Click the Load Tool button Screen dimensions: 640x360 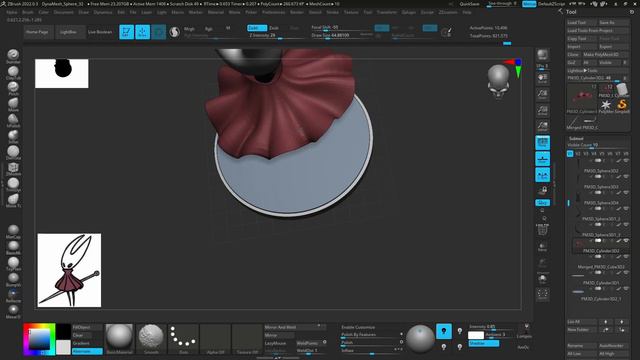[582, 22]
